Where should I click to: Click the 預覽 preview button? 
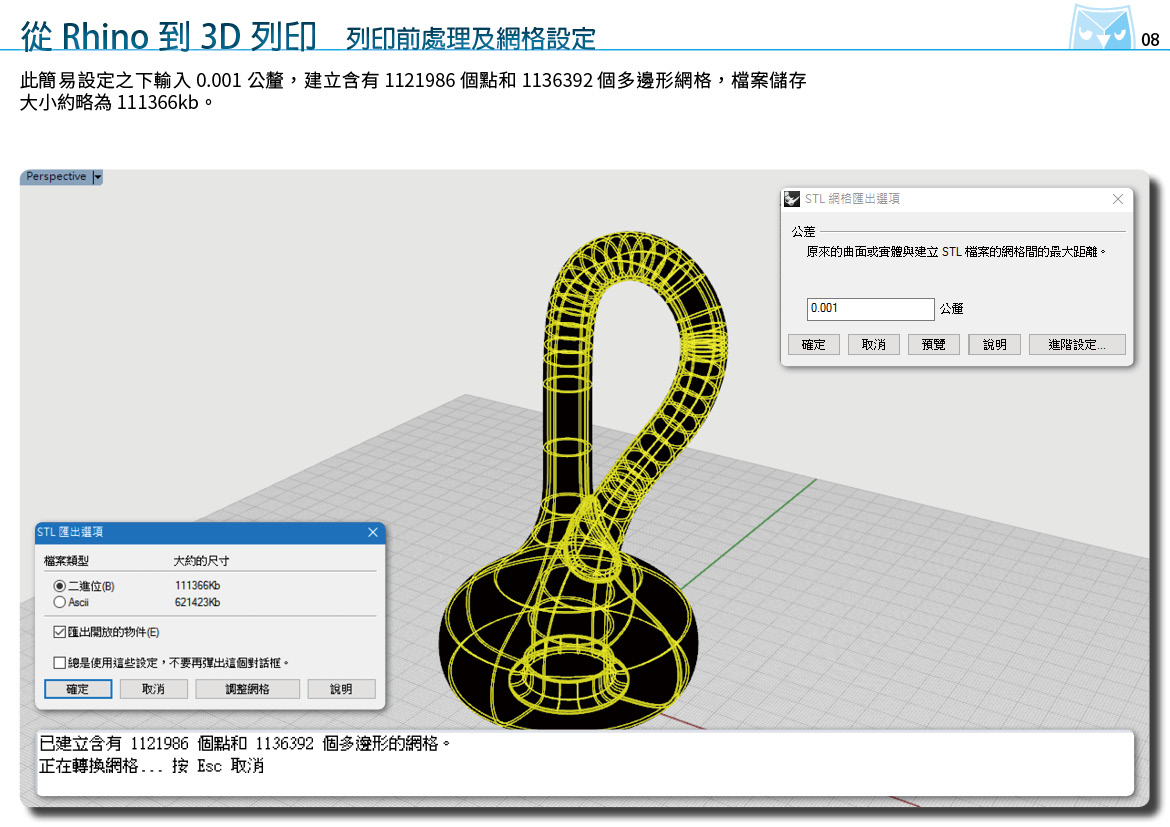tap(933, 345)
